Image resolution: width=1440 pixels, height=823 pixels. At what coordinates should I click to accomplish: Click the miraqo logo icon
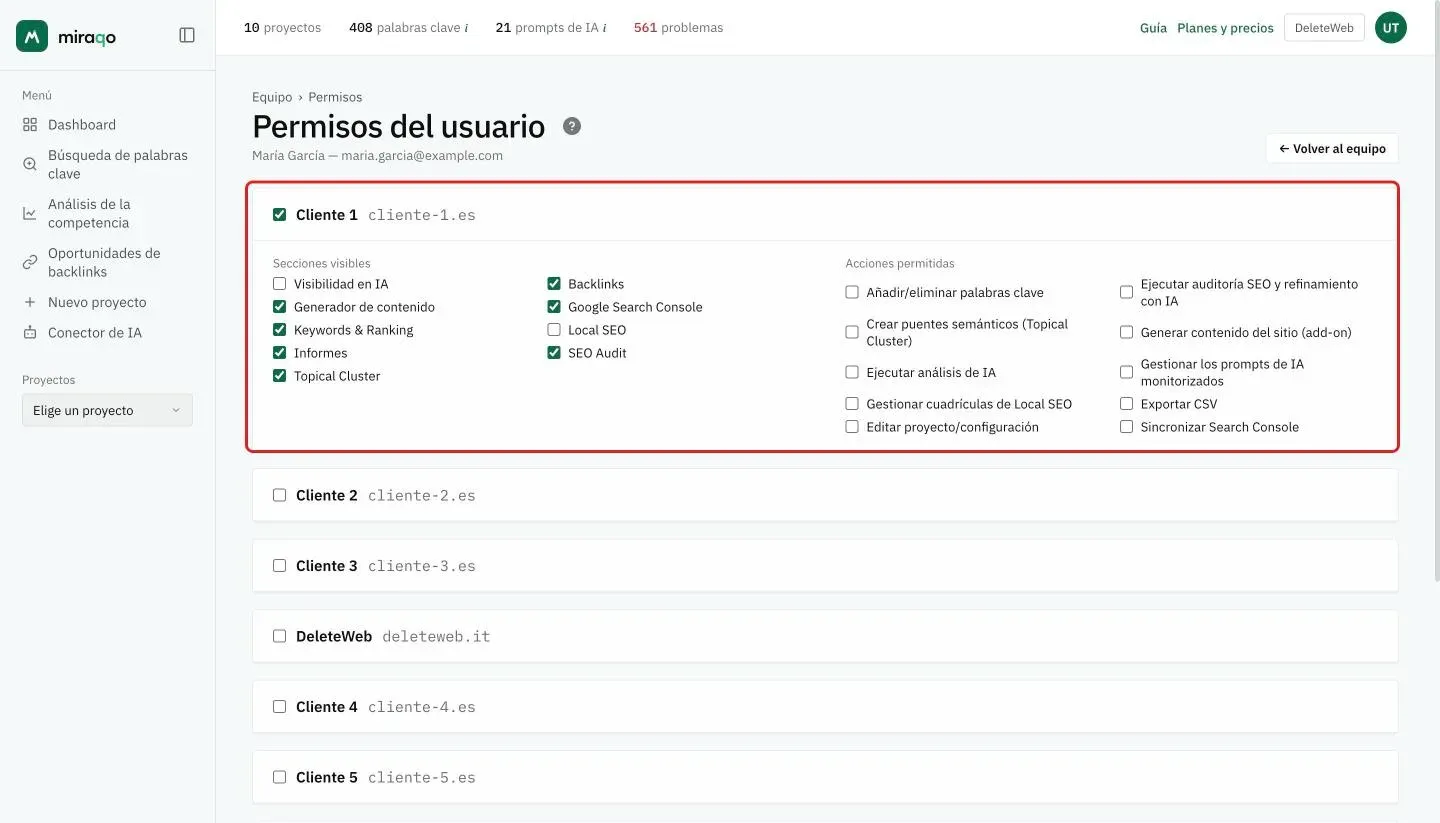pyautogui.click(x=32, y=36)
